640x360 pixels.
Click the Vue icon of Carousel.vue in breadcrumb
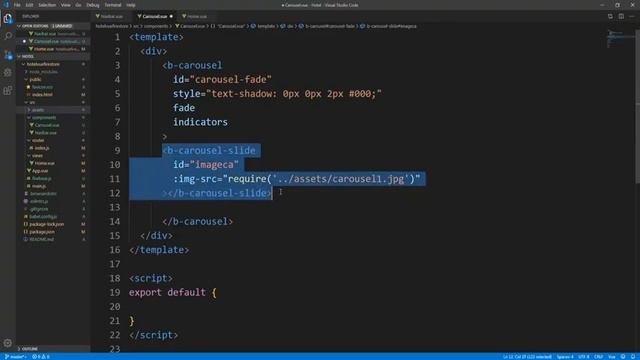pyautogui.click(x=178, y=26)
